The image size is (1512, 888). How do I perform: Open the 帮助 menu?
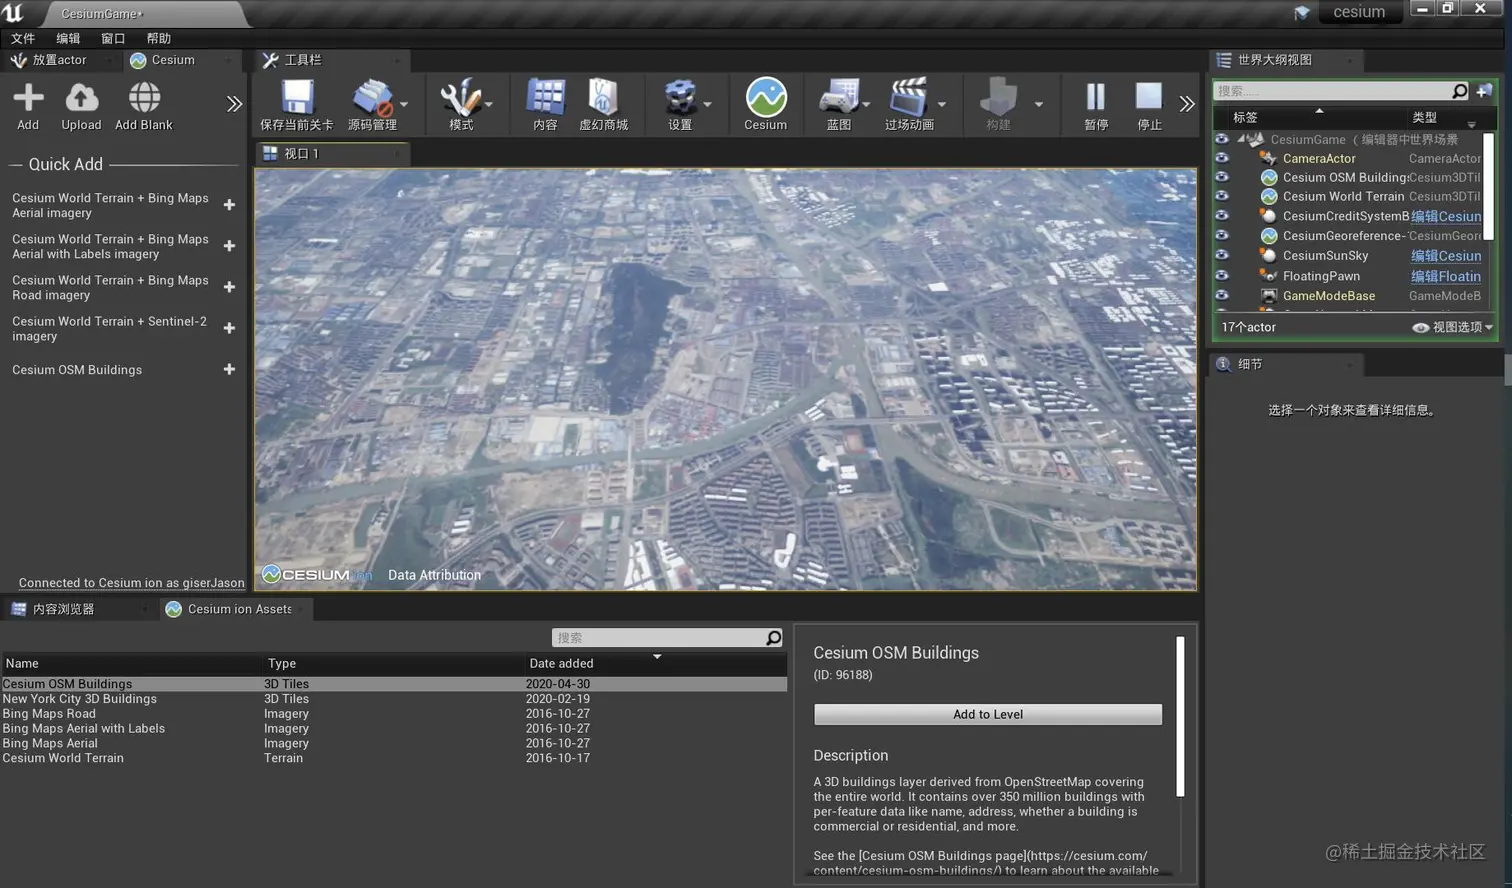(158, 38)
